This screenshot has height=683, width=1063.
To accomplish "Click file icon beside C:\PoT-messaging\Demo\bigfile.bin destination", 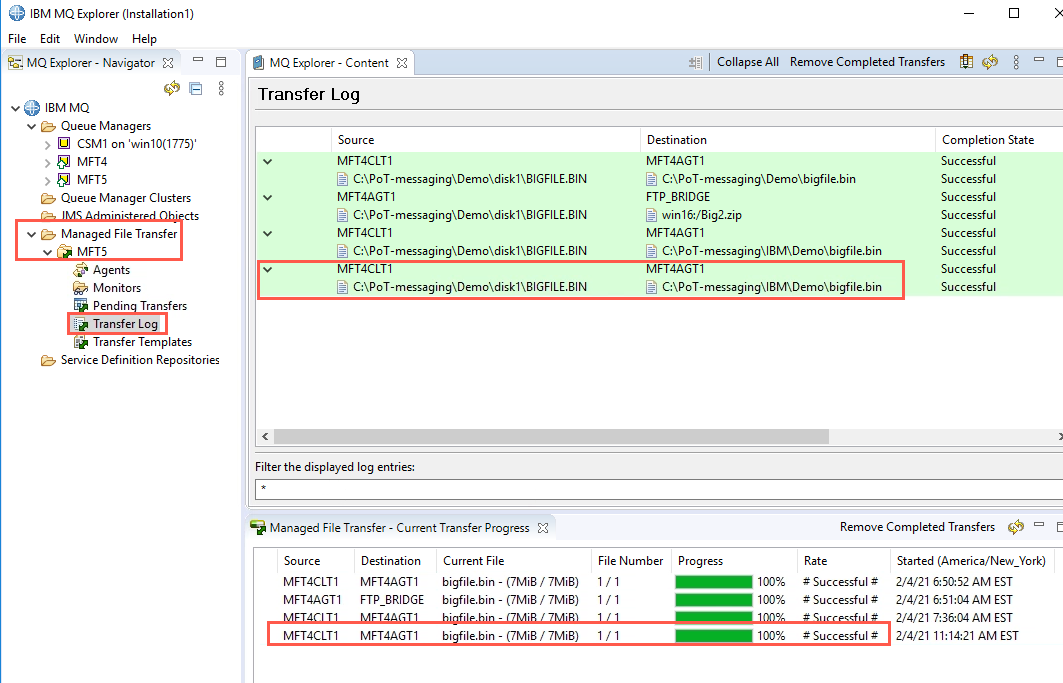I will coord(651,179).
